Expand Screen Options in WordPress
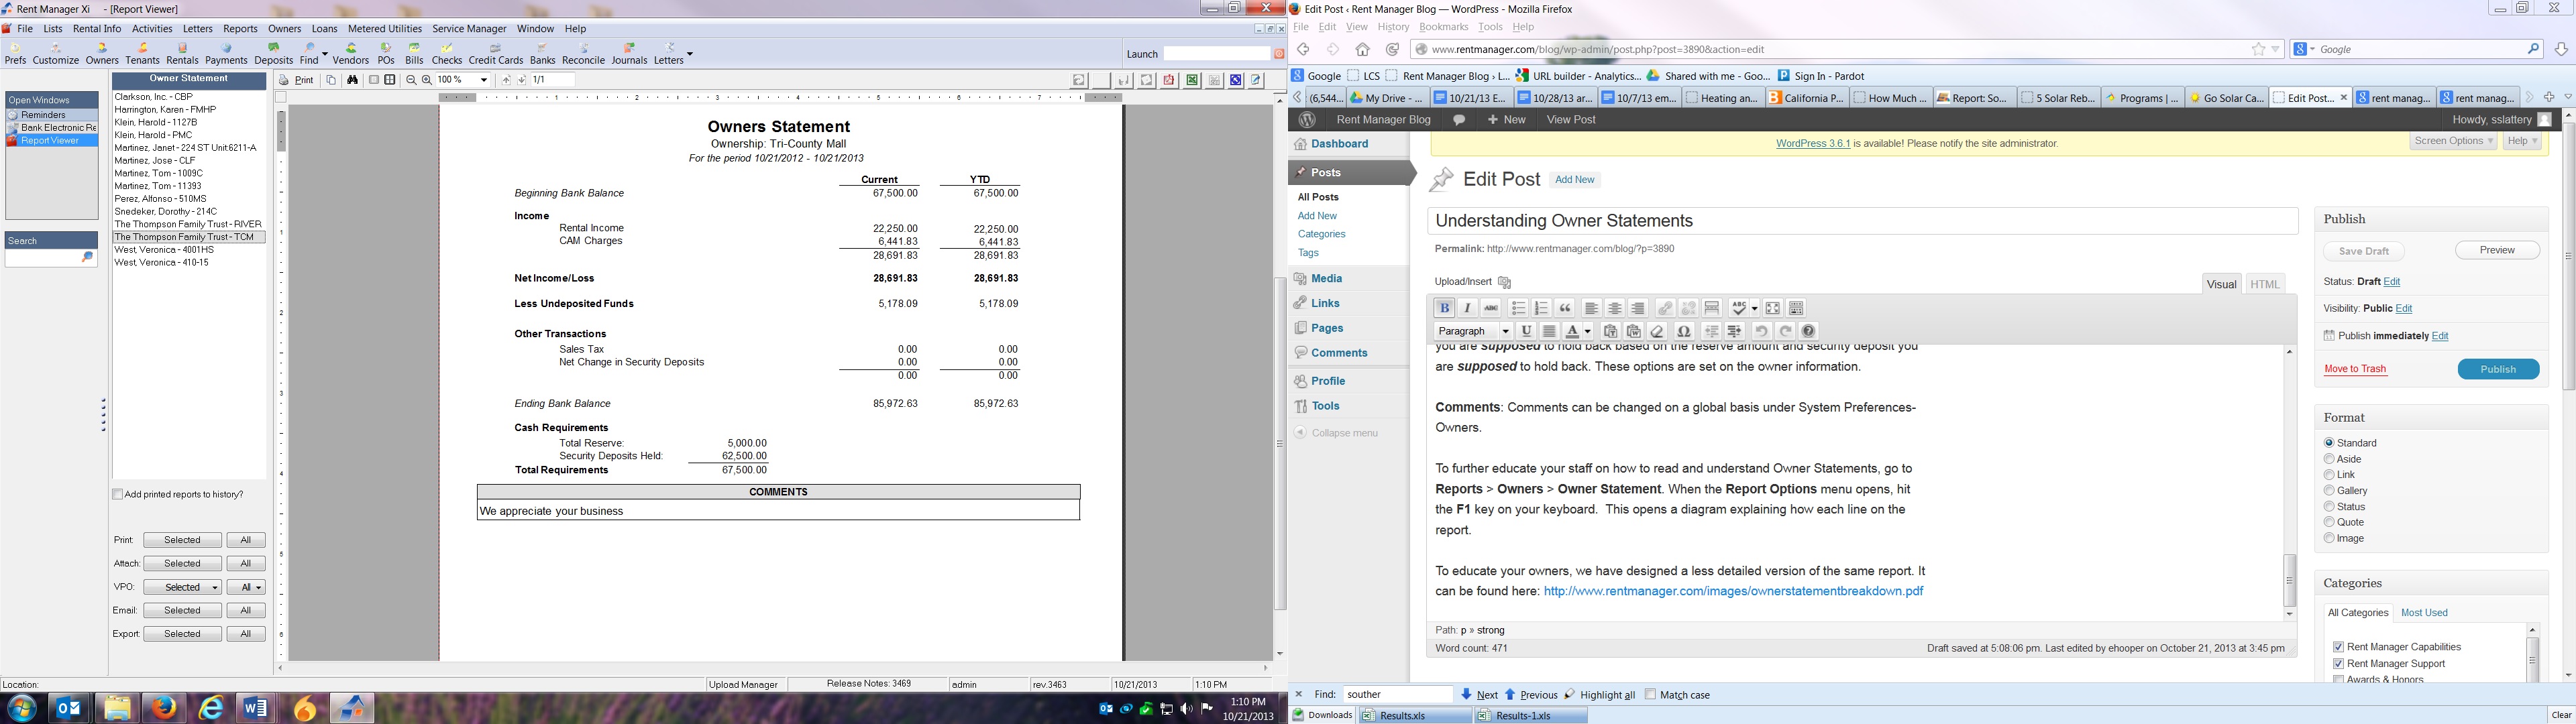This screenshot has width=2576, height=724. (x=2453, y=142)
